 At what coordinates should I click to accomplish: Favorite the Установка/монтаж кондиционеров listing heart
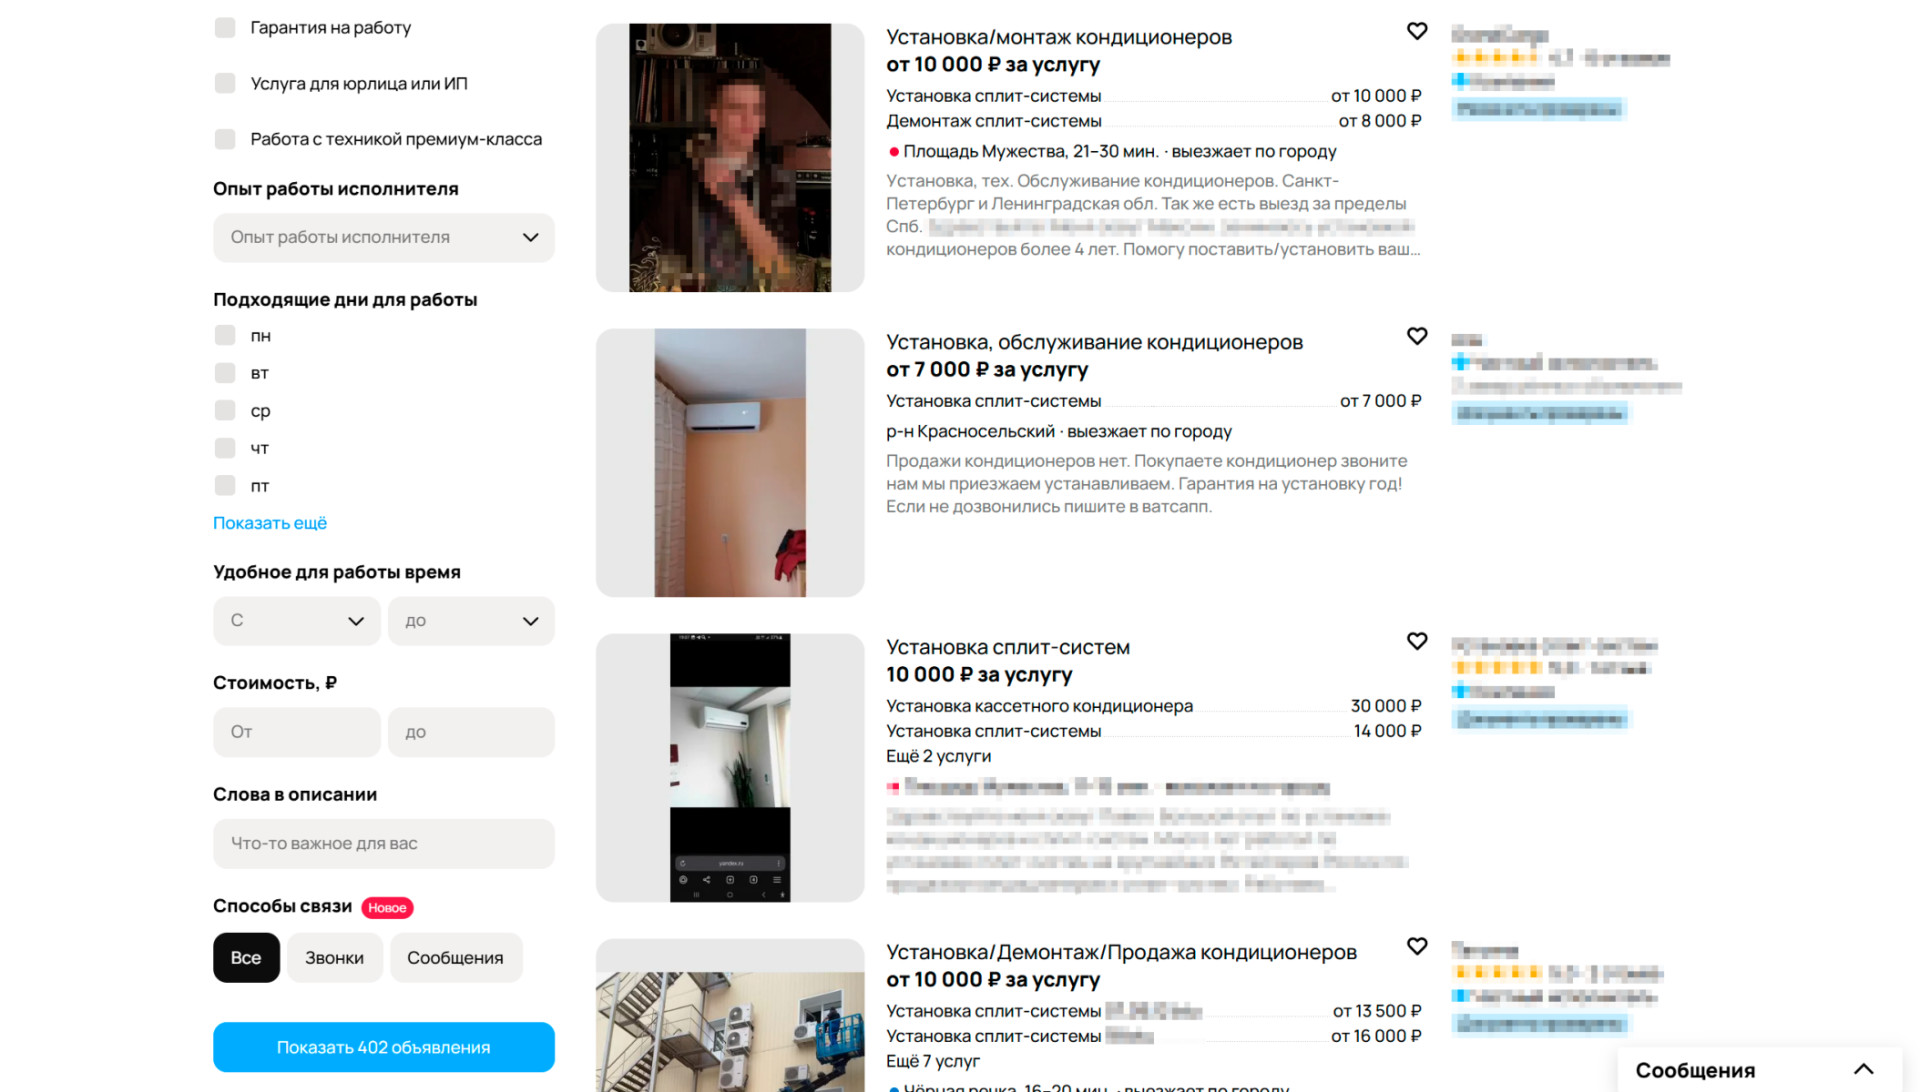[1416, 31]
